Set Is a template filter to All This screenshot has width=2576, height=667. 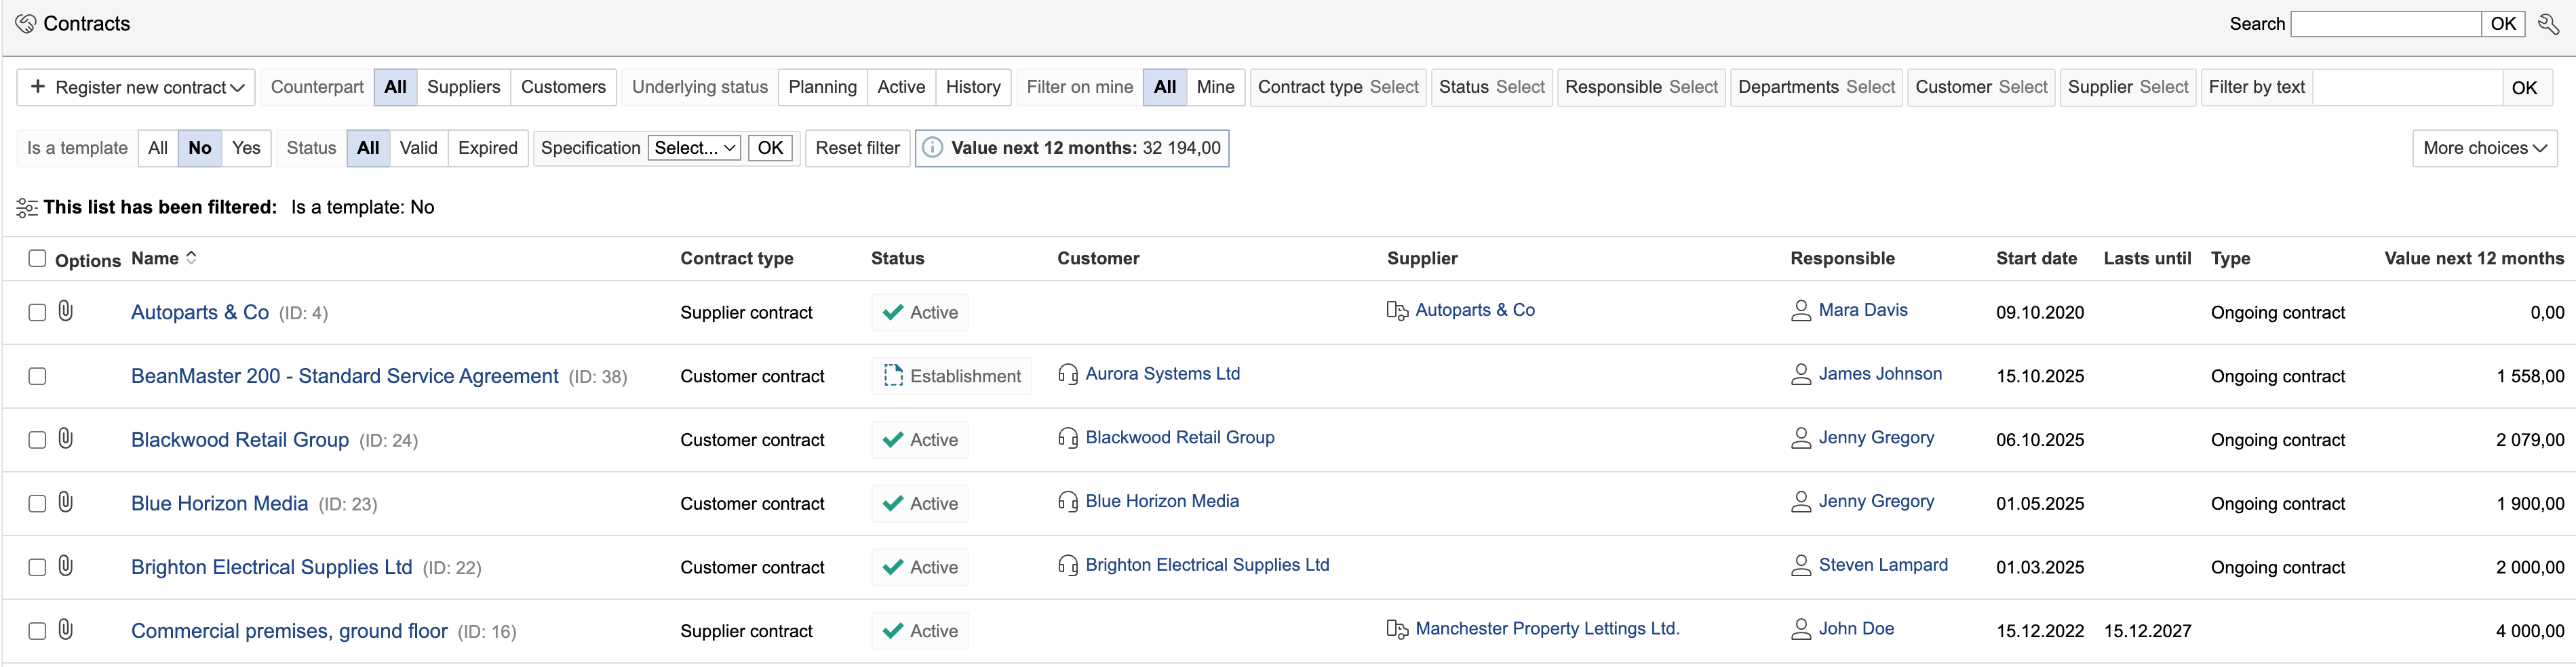pyautogui.click(x=158, y=148)
